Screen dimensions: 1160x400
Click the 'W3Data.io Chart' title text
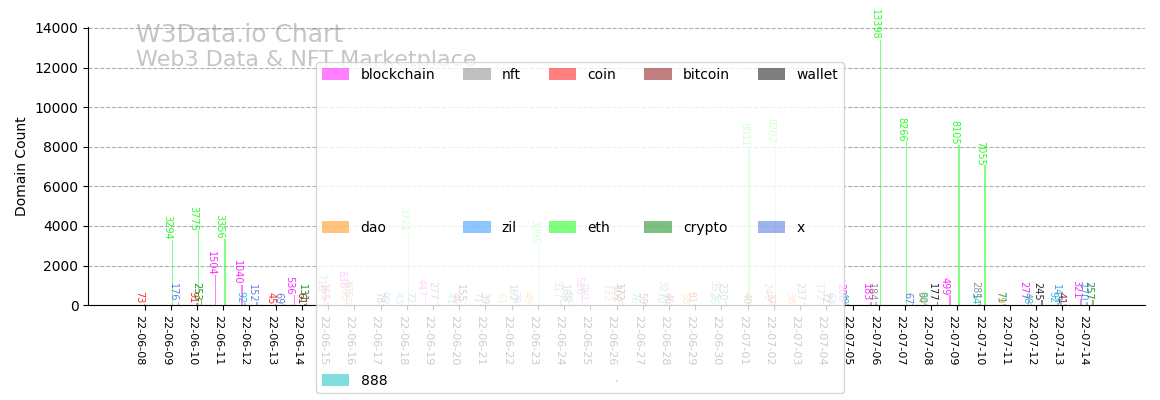(239, 34)
